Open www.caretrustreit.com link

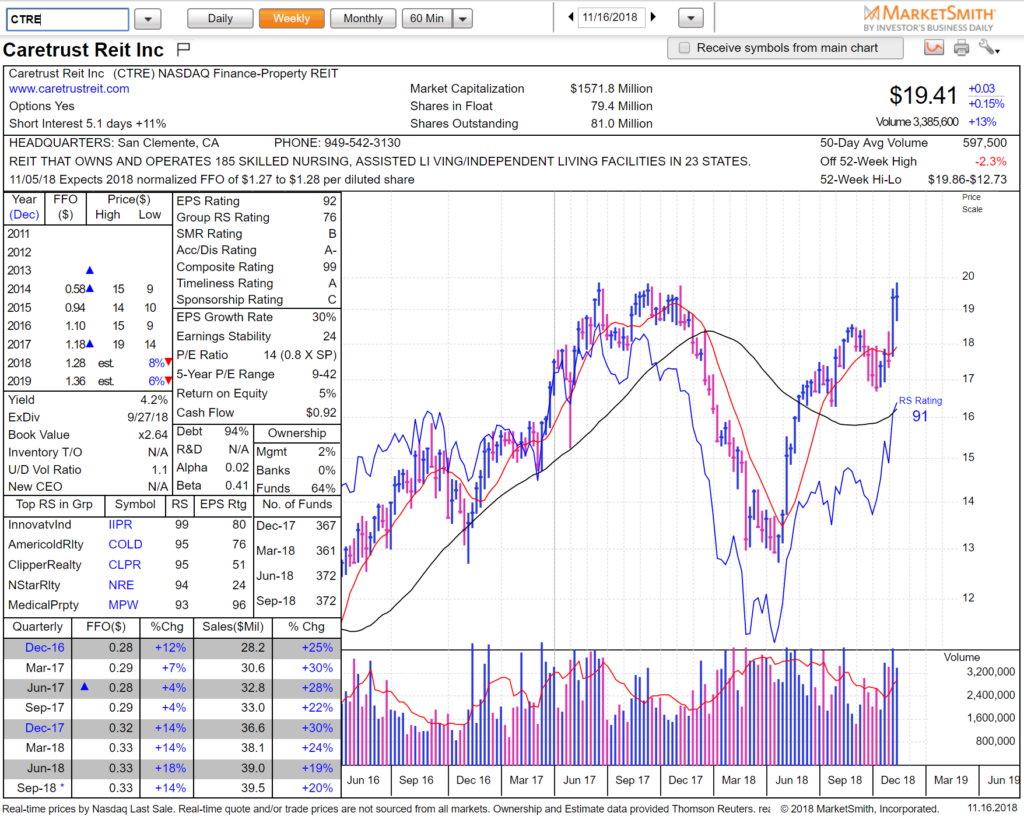click(69, 89)
